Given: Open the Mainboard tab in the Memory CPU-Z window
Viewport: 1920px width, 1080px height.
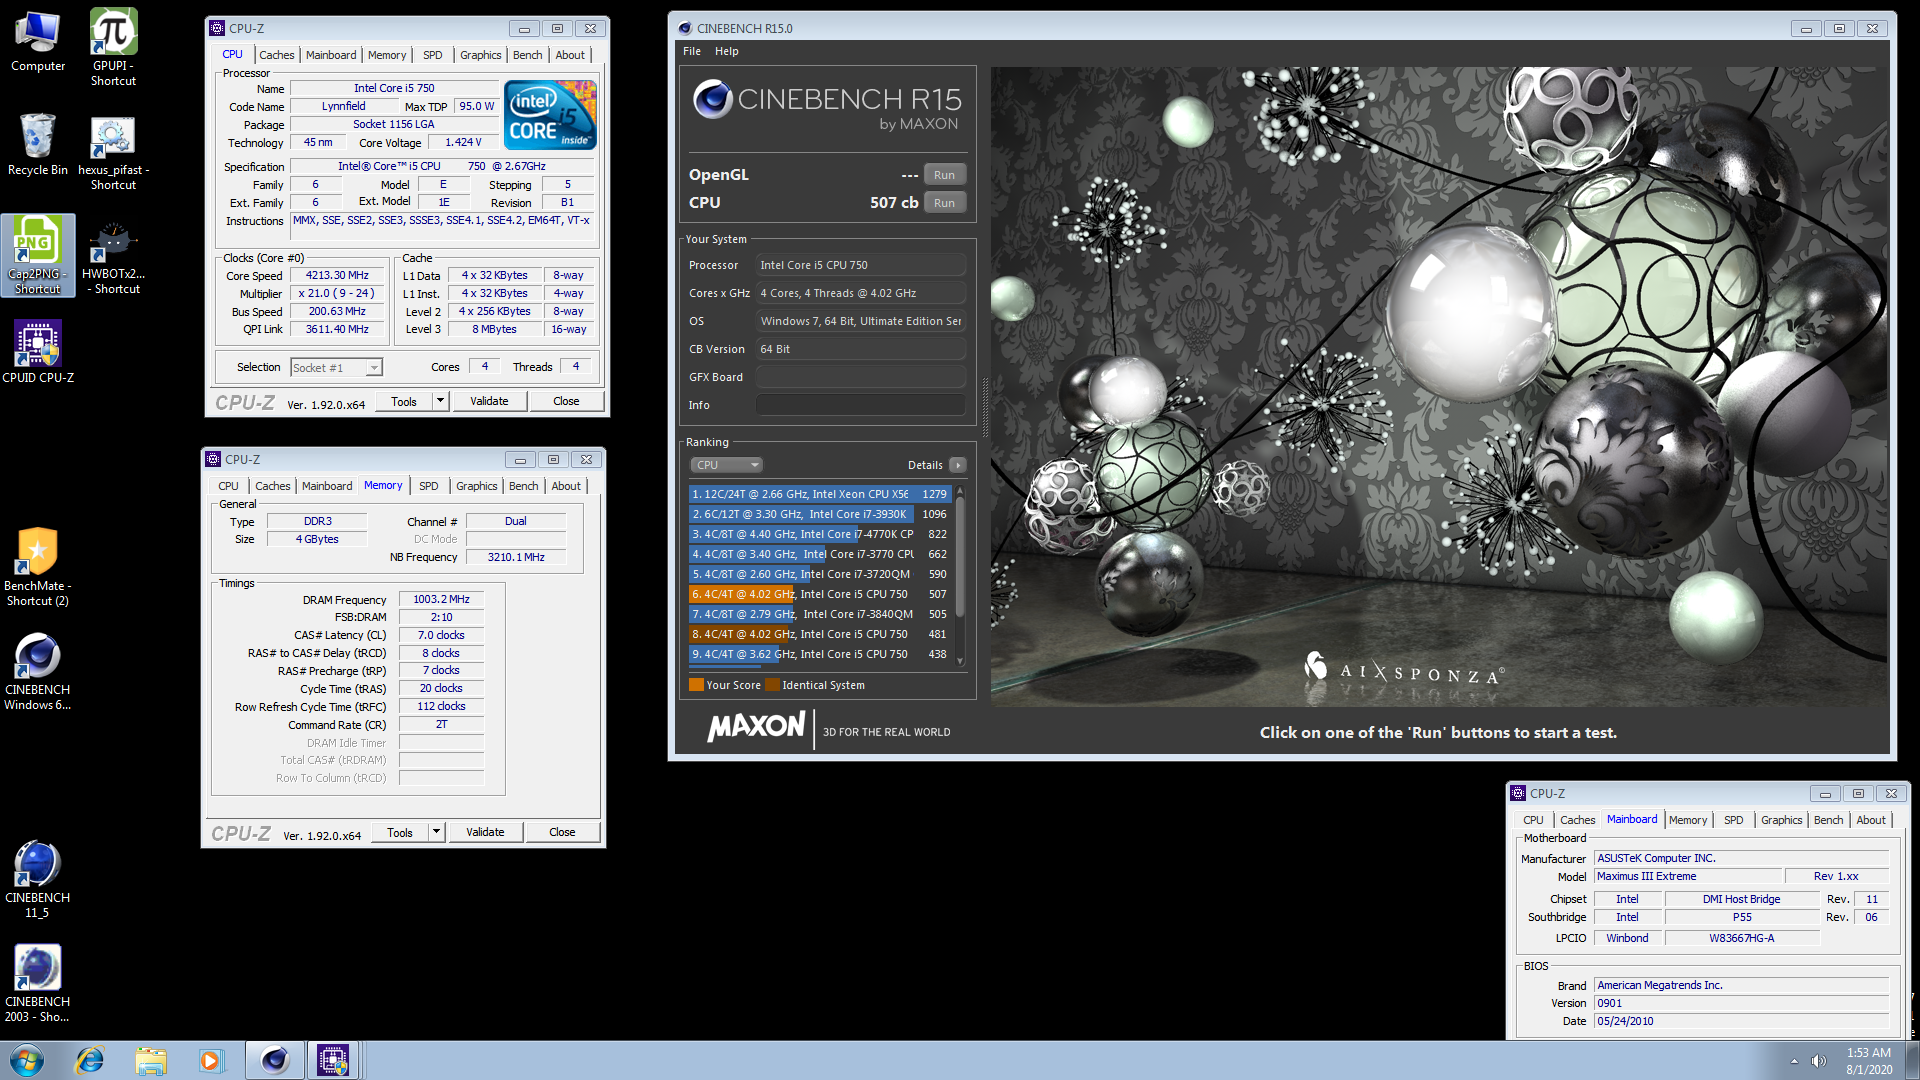Looking at the screenshot, I should coord(327,486).
